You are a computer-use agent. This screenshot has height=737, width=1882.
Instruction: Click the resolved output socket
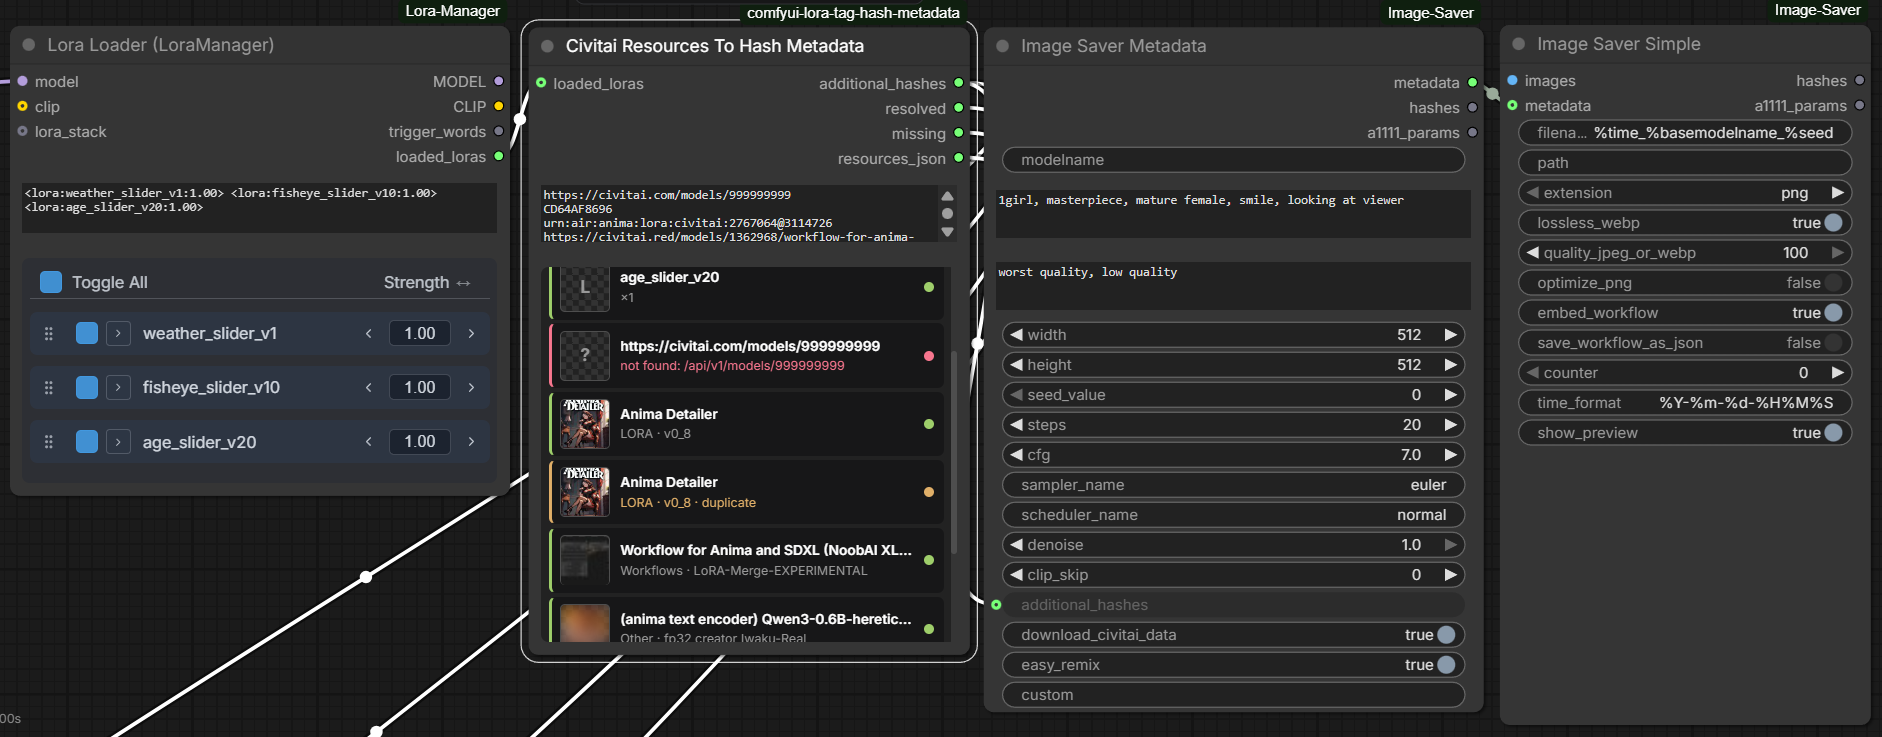[x=958, y=108]
